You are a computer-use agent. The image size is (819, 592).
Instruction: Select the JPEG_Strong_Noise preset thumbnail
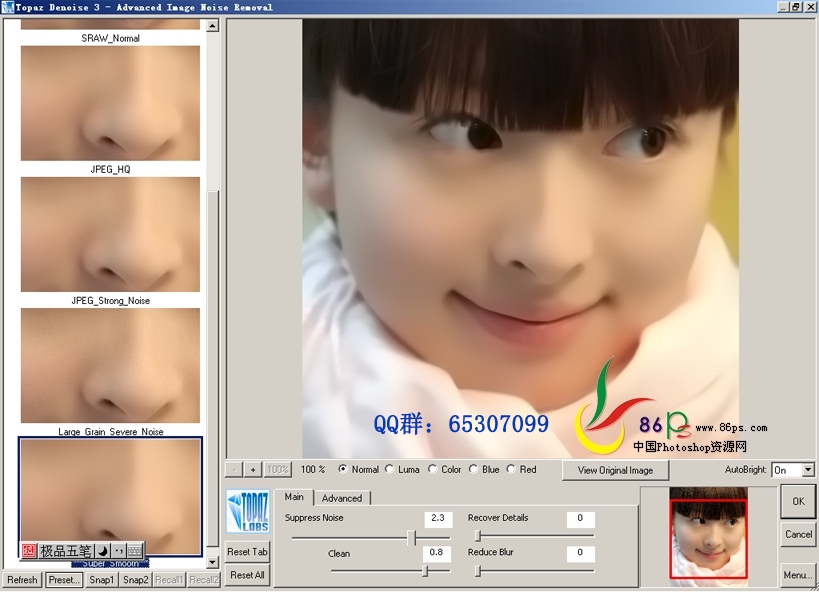click(110, 234)
